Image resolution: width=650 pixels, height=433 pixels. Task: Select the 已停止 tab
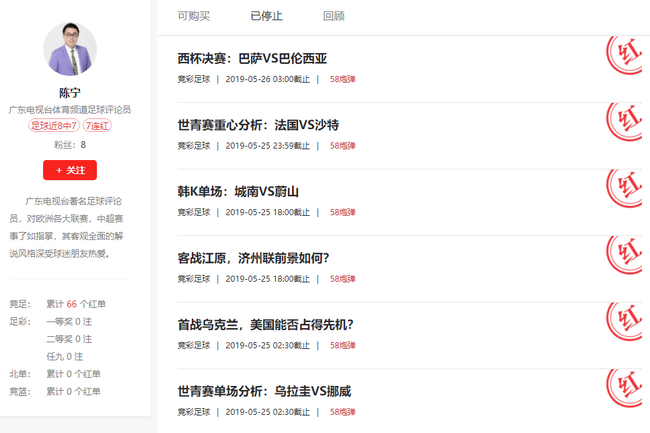[266, 16]
